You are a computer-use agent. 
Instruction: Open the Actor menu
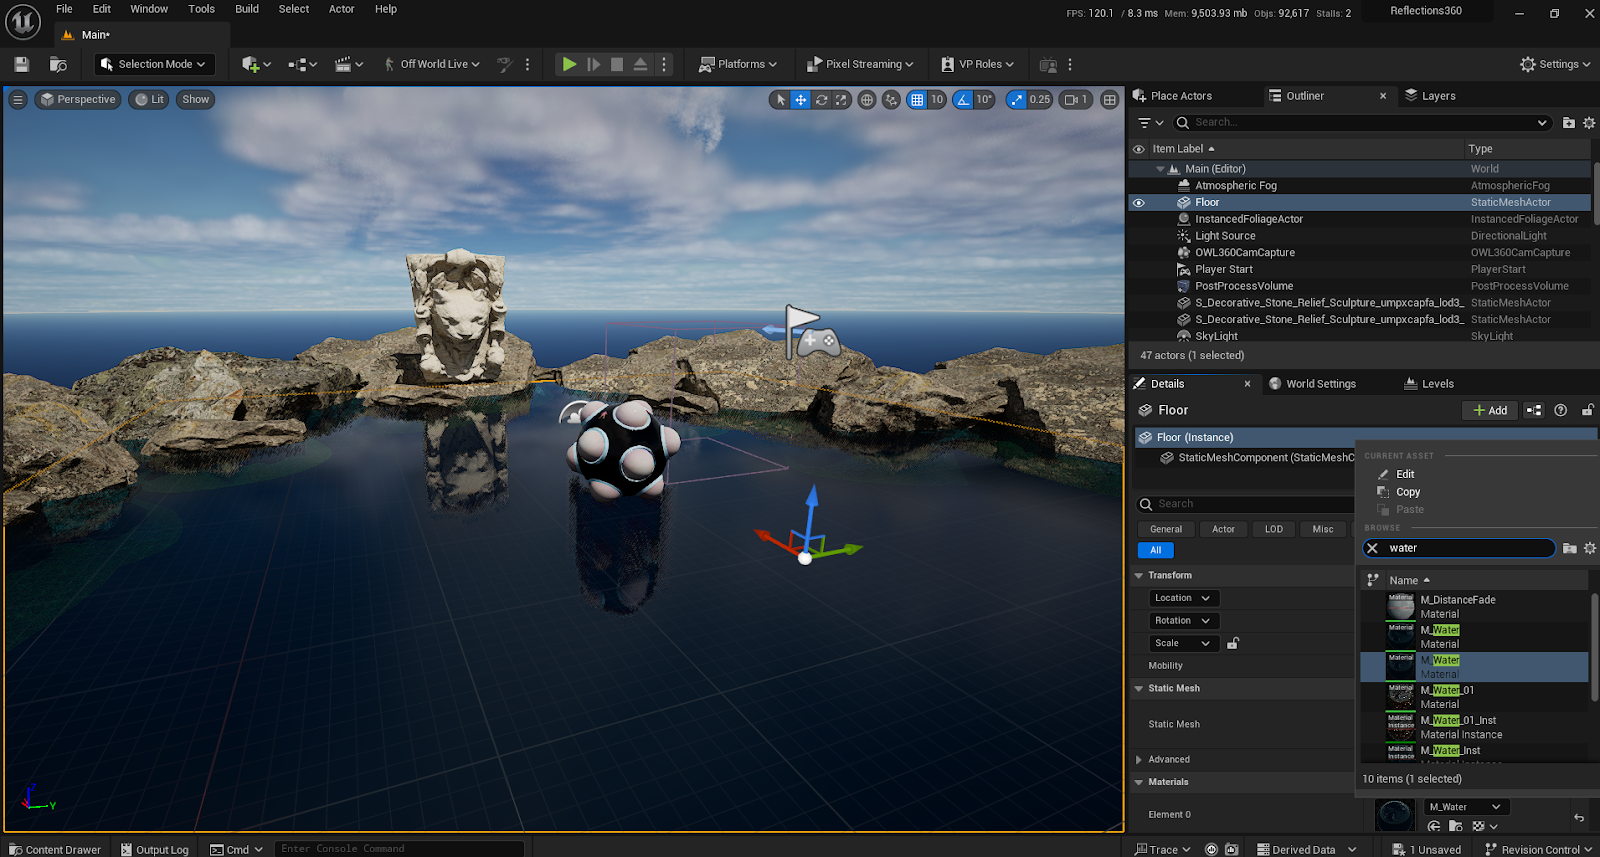pos(342,9)
